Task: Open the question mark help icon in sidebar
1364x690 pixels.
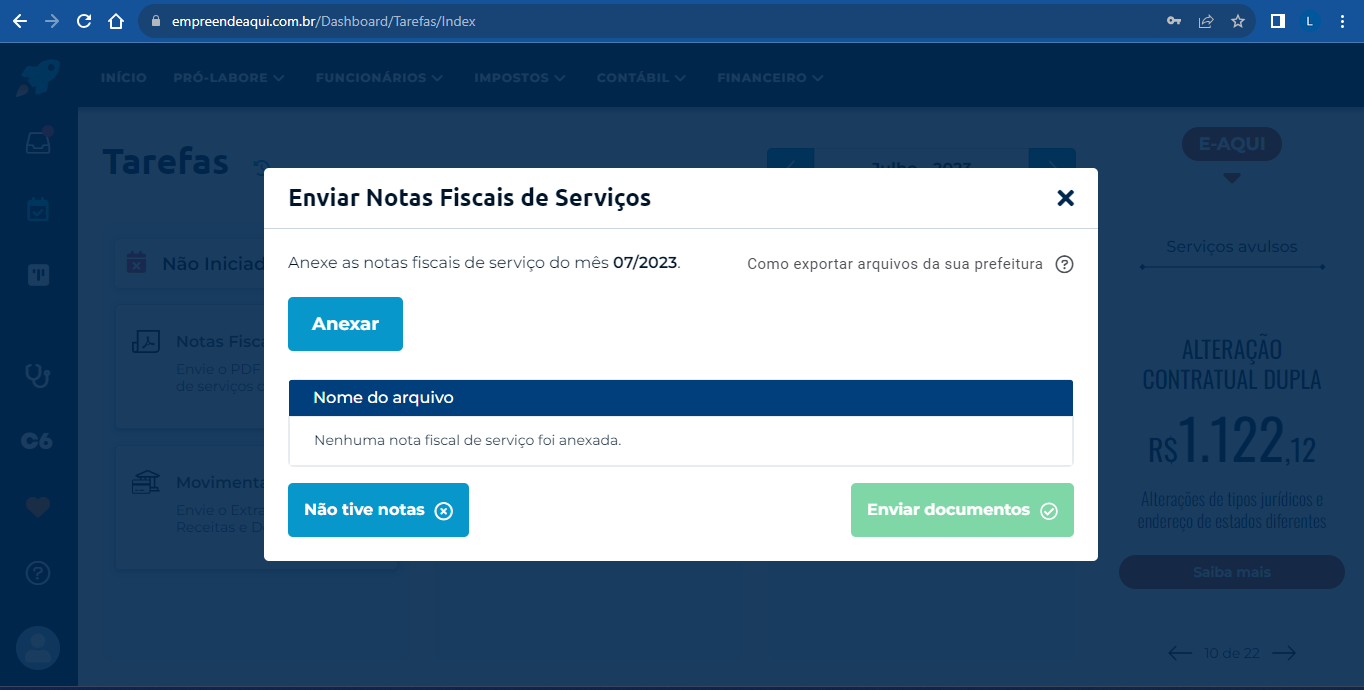Action: pyautogui.click(x=38, y=573)
